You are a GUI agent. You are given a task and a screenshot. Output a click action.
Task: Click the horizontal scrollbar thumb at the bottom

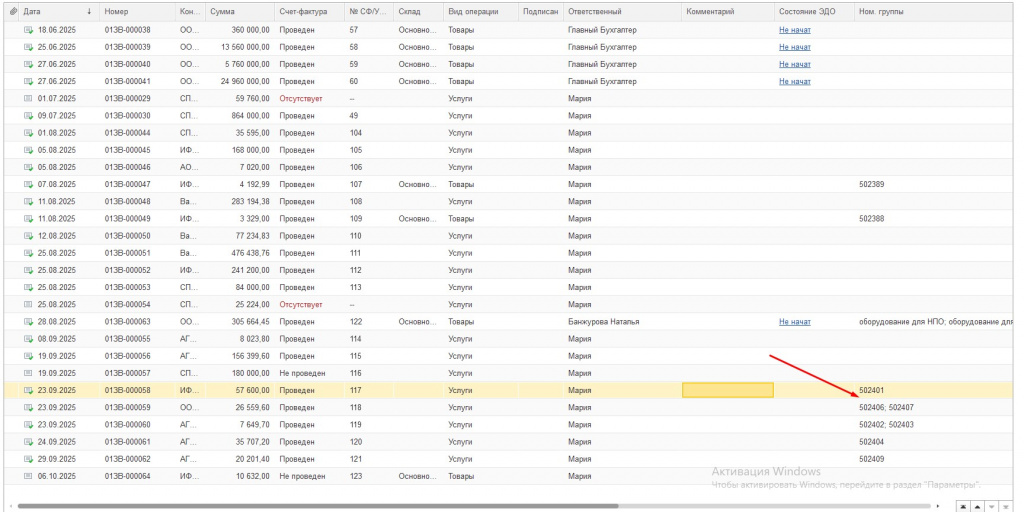[x=317, y=505]
